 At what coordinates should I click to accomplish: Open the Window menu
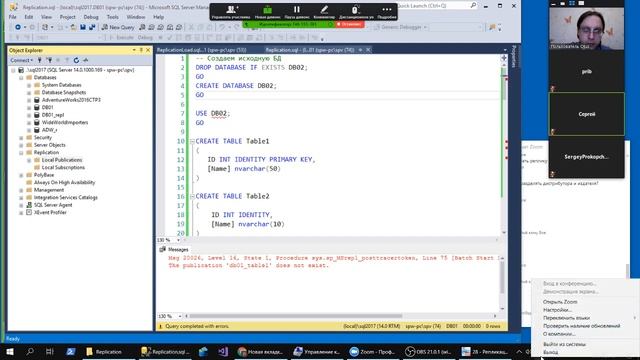(136, 17)
